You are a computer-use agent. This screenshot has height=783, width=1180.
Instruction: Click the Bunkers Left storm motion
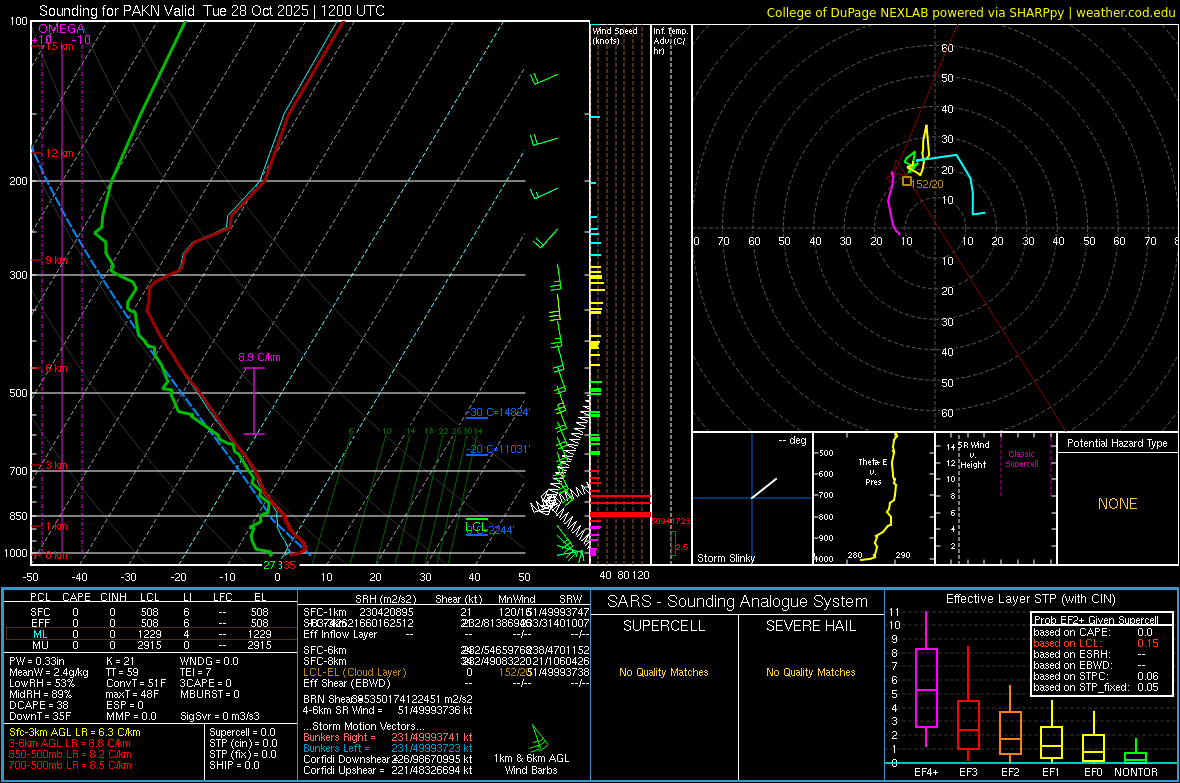click(388, 748)
